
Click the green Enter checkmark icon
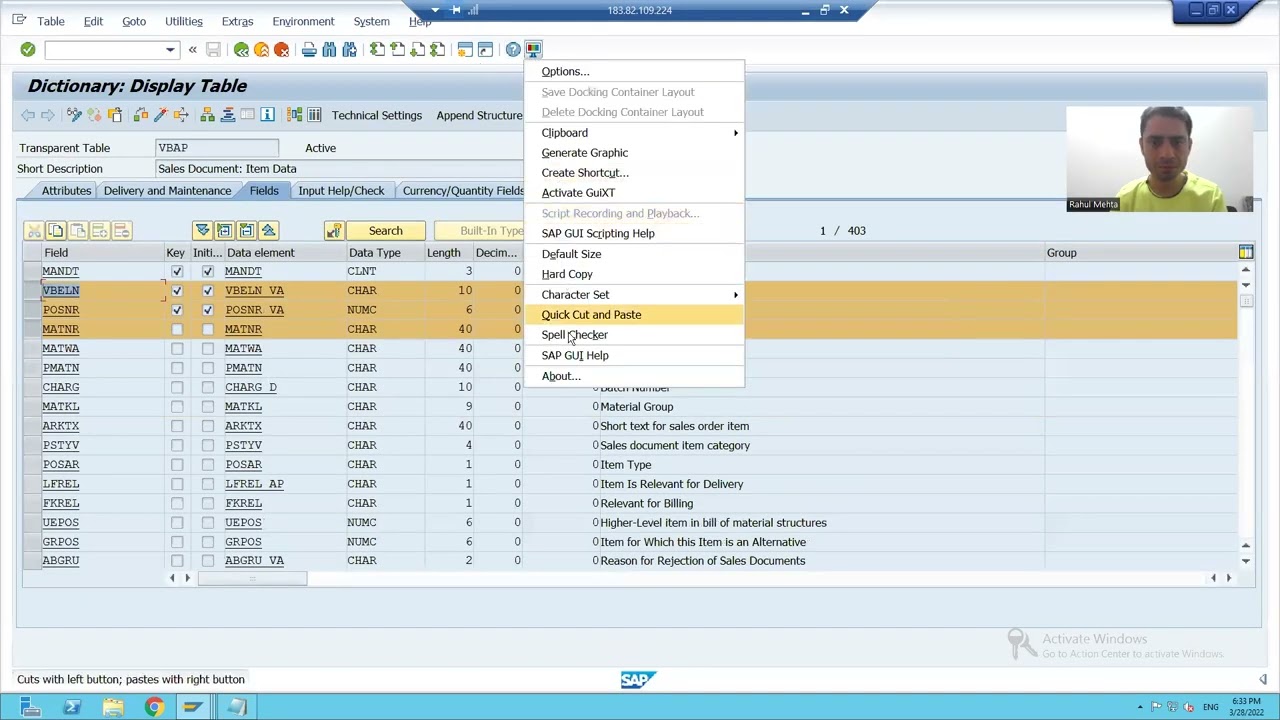point(28,49)
